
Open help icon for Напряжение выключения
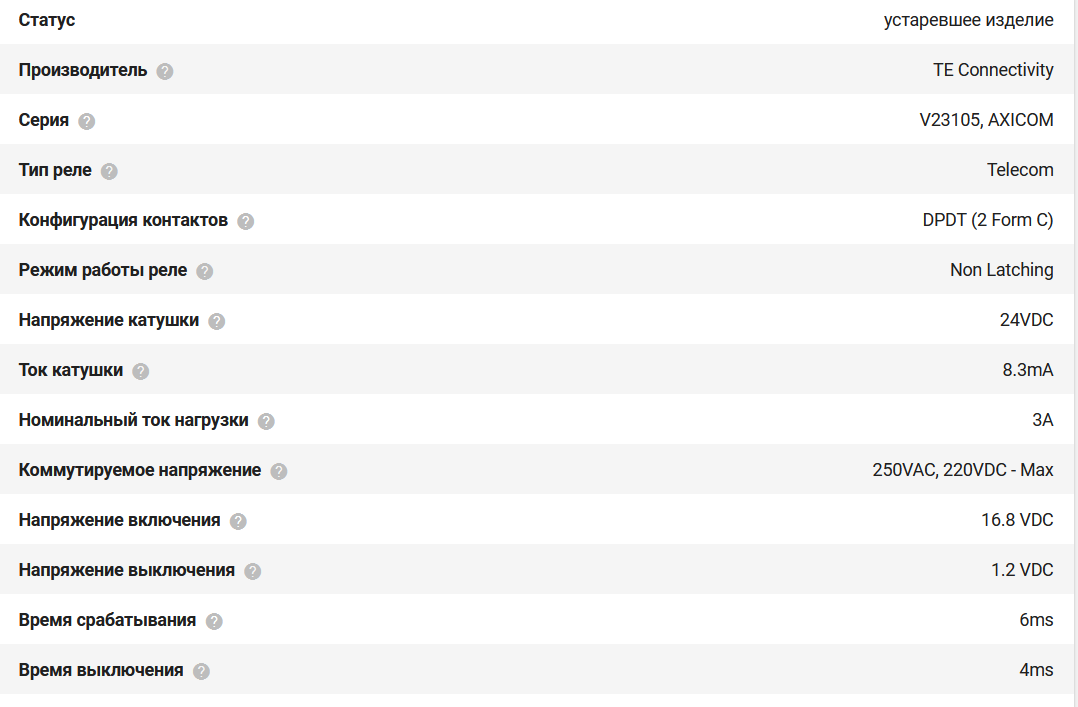pos(253,571)
